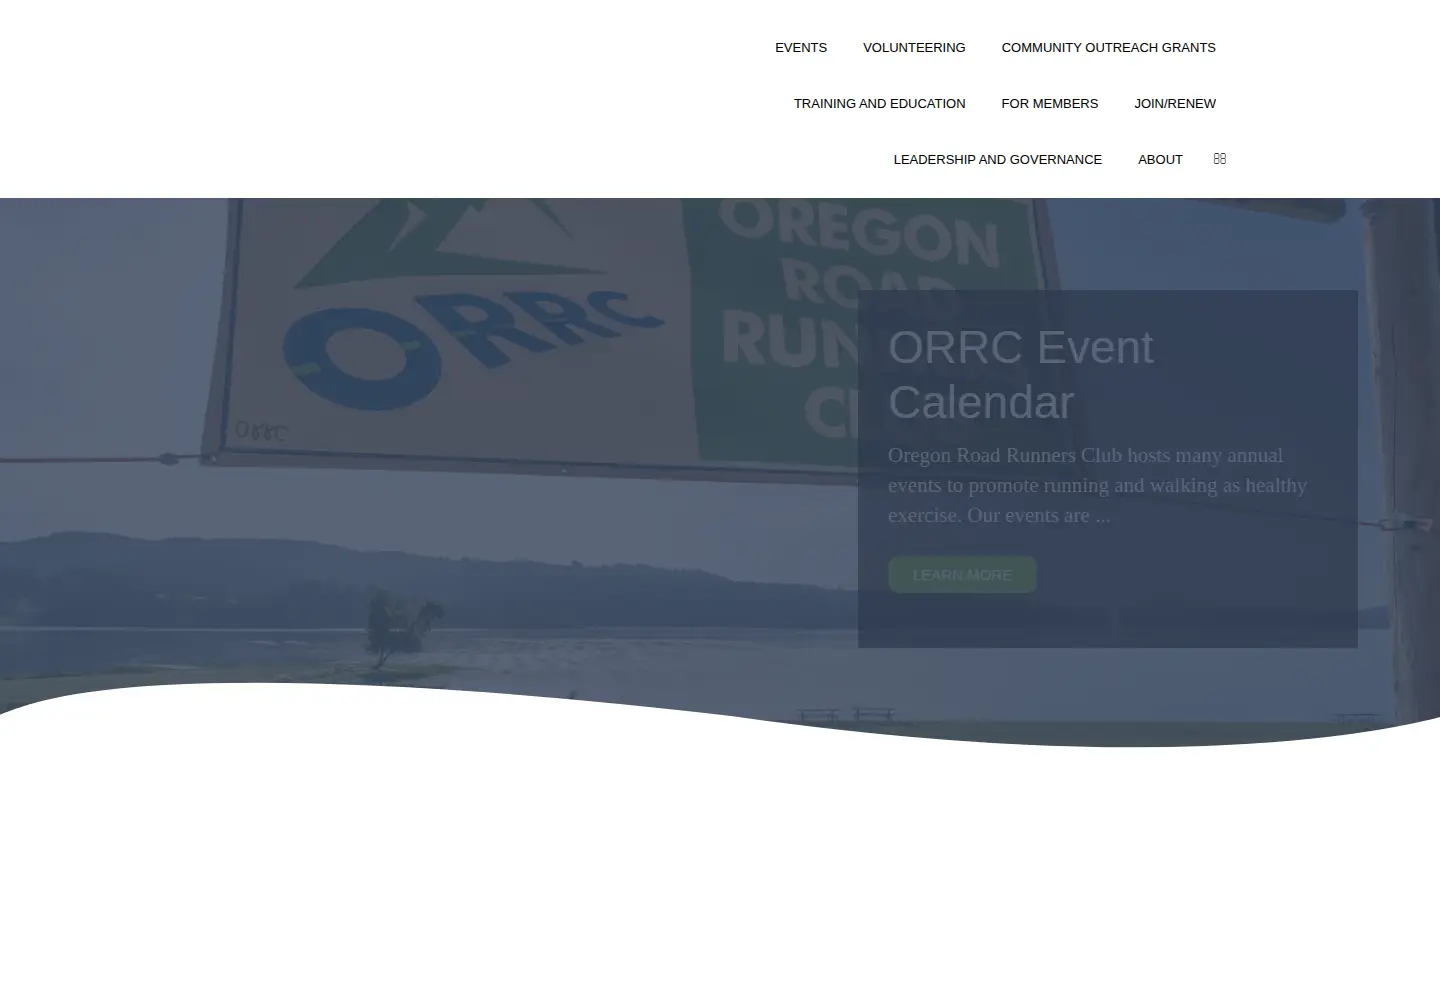Image resolution: width=1440 pixels, height=1000 pixels.
Task: Go to the Volunteering page
Action: click(914, 47)
